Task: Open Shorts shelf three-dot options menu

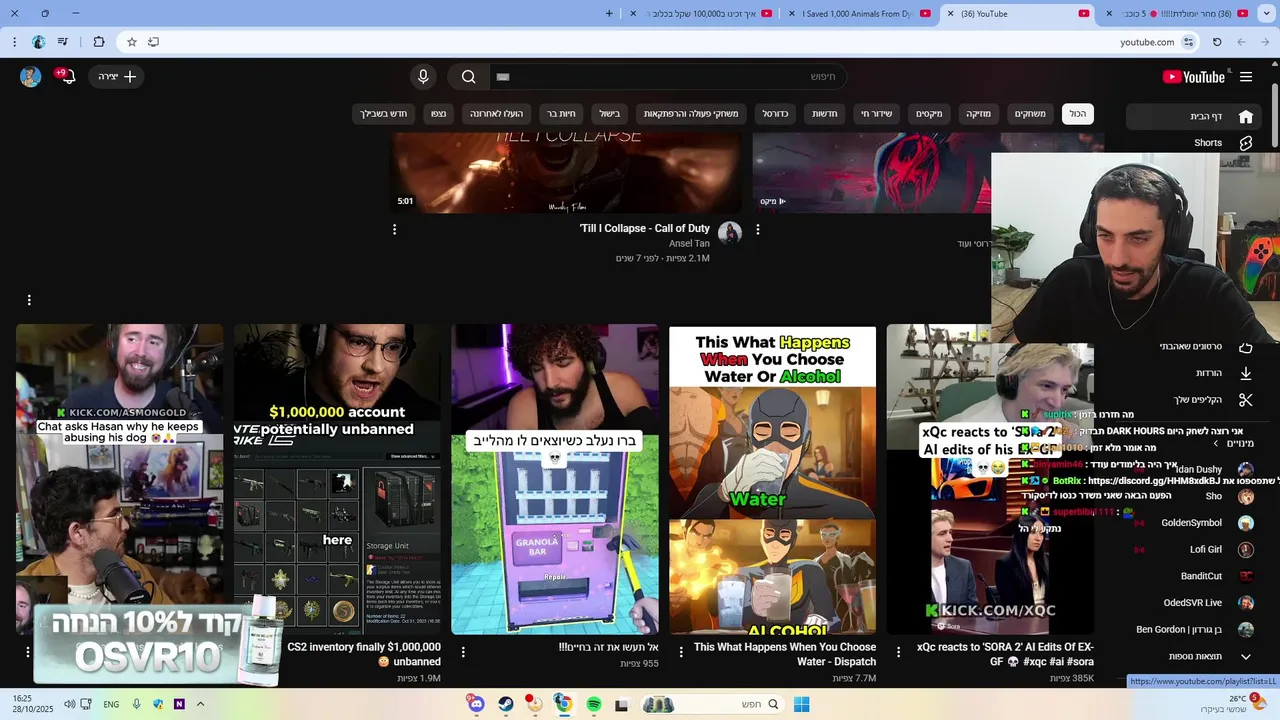Action: pos(29,300)
